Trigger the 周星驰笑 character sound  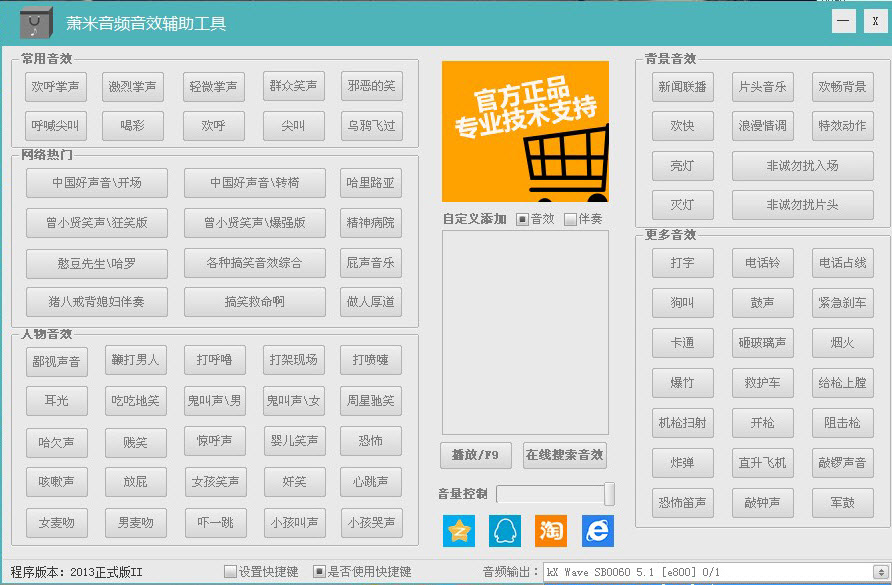(x=371, y=401)
